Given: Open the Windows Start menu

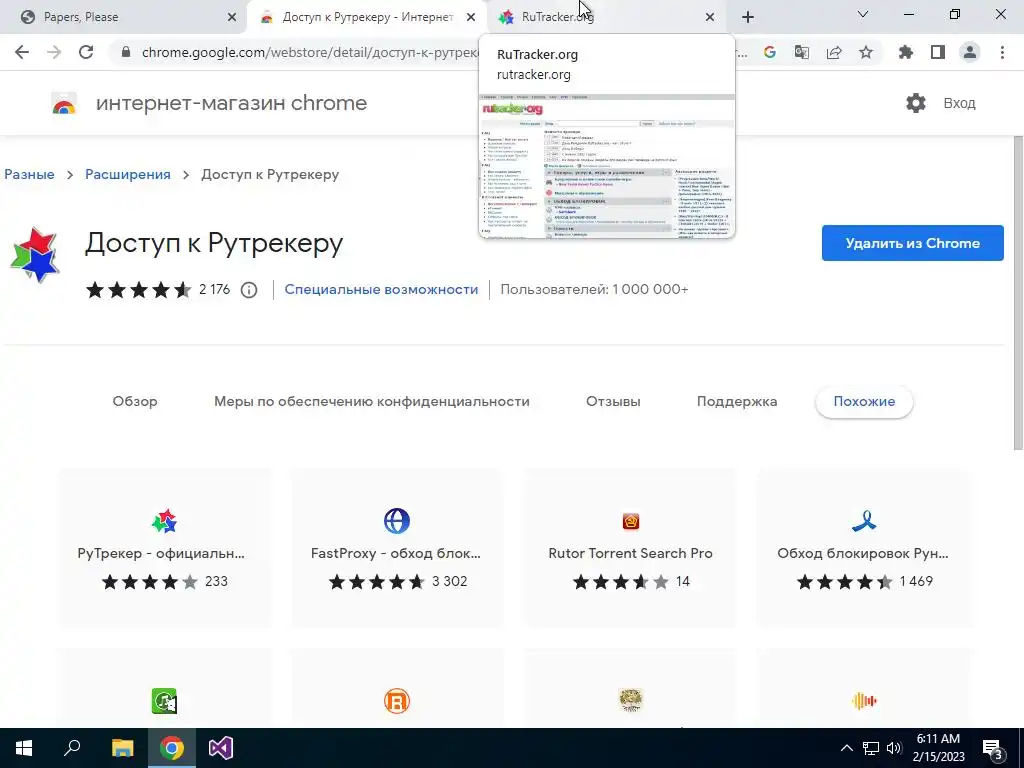Looking at the screenshot, I should coord(24,748).
